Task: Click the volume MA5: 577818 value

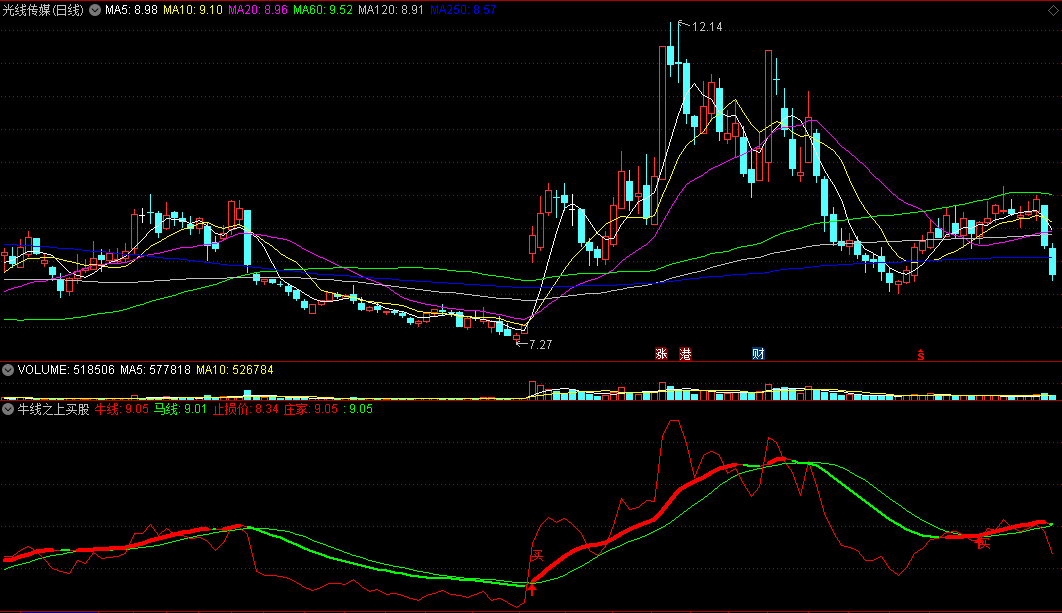Action: click(155, 370)
